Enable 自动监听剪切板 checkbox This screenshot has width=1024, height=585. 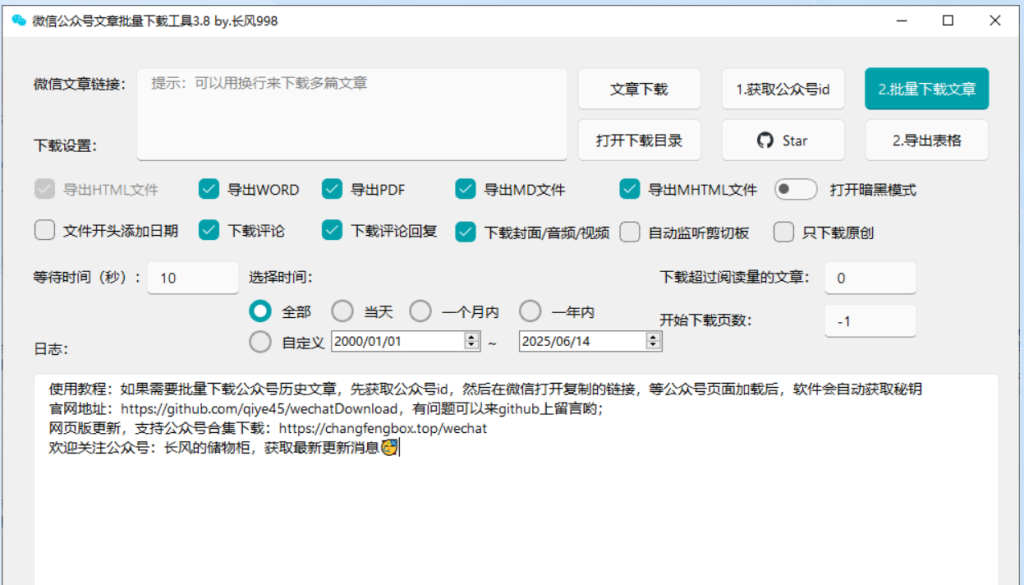pyautogui.click(x=630, y=232)
